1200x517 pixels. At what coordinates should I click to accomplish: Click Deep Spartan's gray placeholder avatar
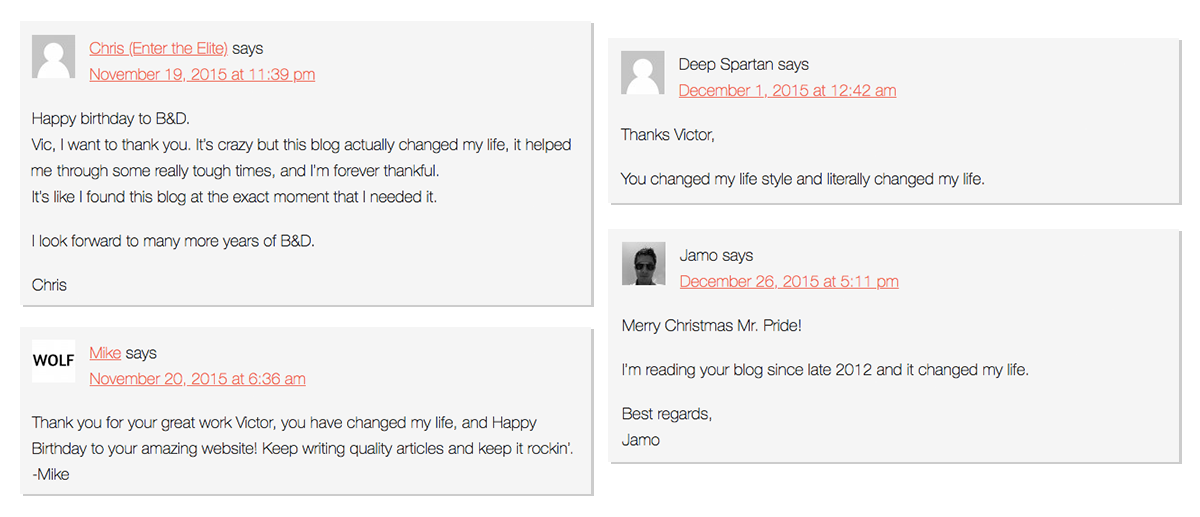[642, 73]
